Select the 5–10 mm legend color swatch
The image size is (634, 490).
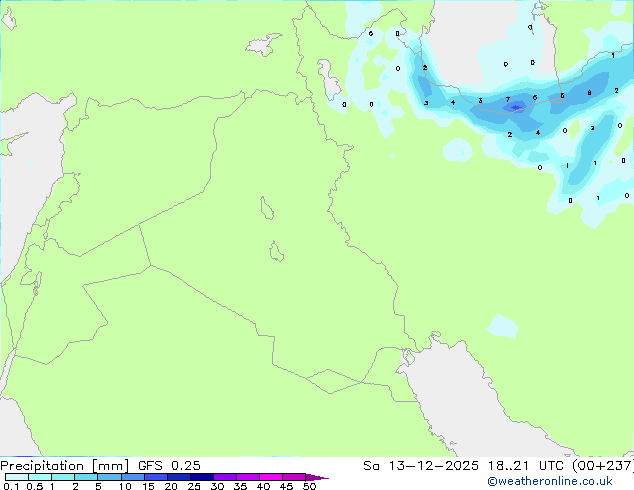pos(110,477)
